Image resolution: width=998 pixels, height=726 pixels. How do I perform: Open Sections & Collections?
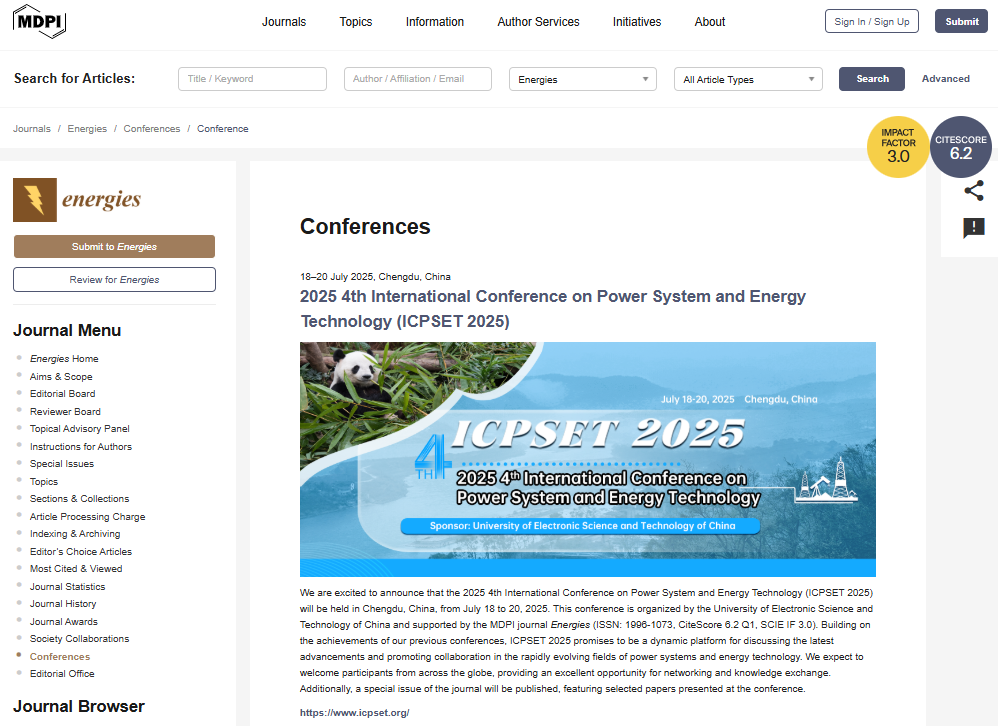[x=80, y=499]
